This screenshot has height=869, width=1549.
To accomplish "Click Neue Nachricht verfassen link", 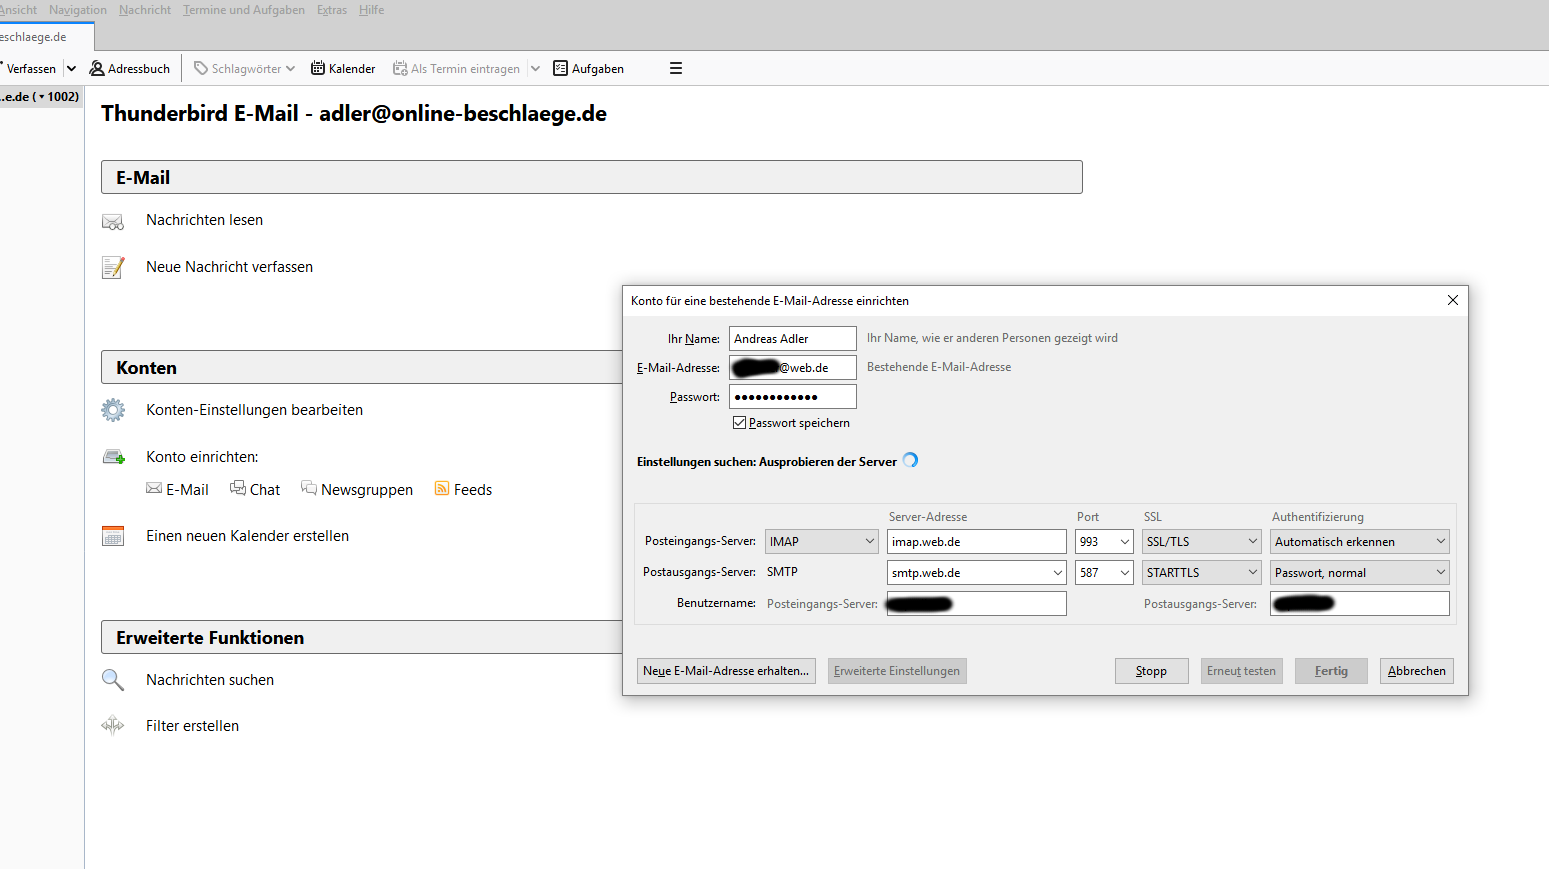I will 229,267.
